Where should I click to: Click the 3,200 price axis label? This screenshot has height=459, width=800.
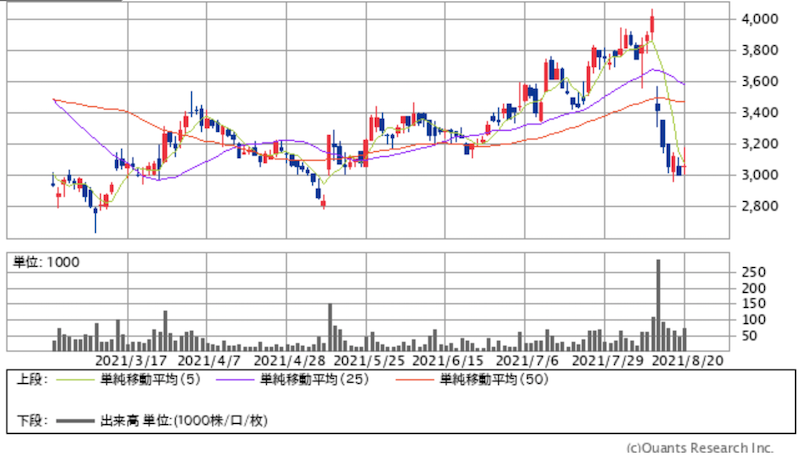tap(760, 144)
